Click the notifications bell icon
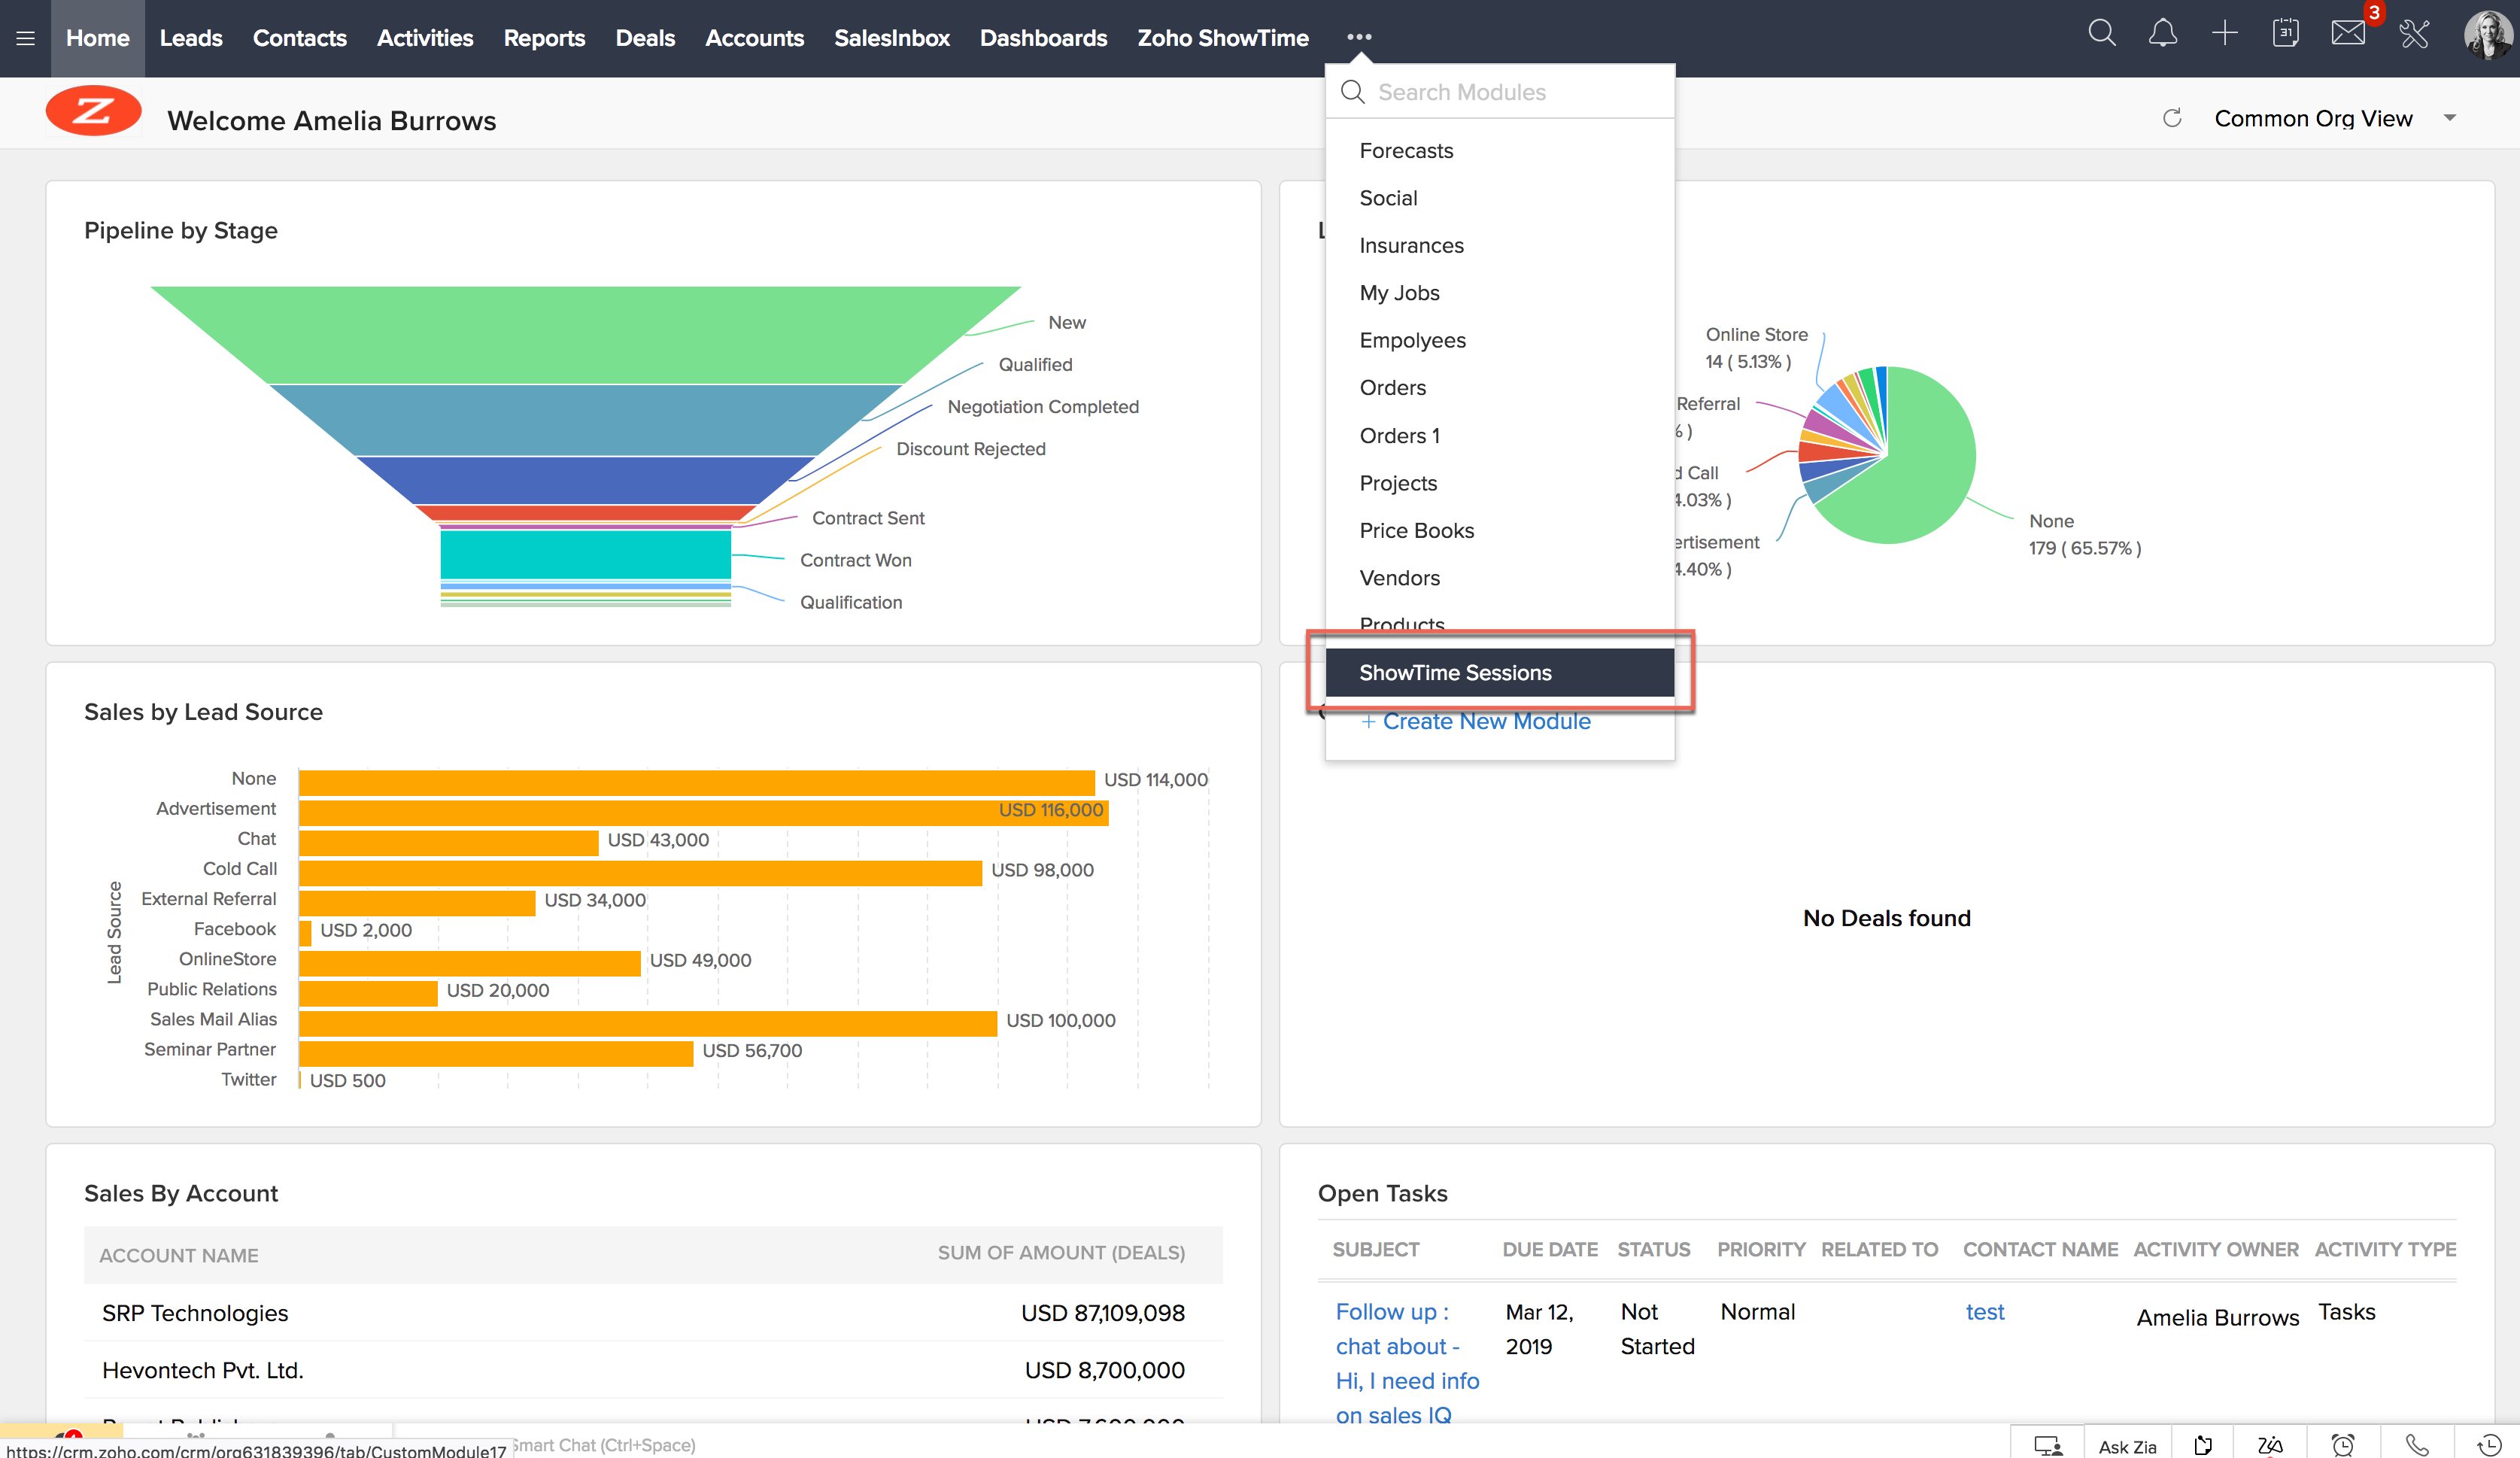 coord(2163,34)
